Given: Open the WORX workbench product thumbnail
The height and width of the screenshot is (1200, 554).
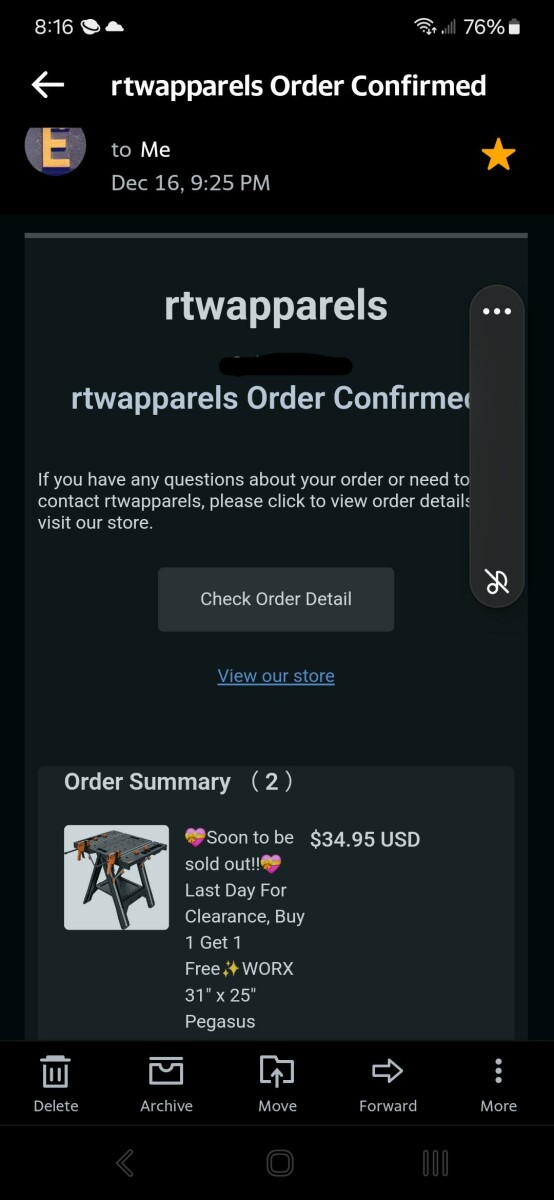Looking at the screenshot, I should (116, 877).
